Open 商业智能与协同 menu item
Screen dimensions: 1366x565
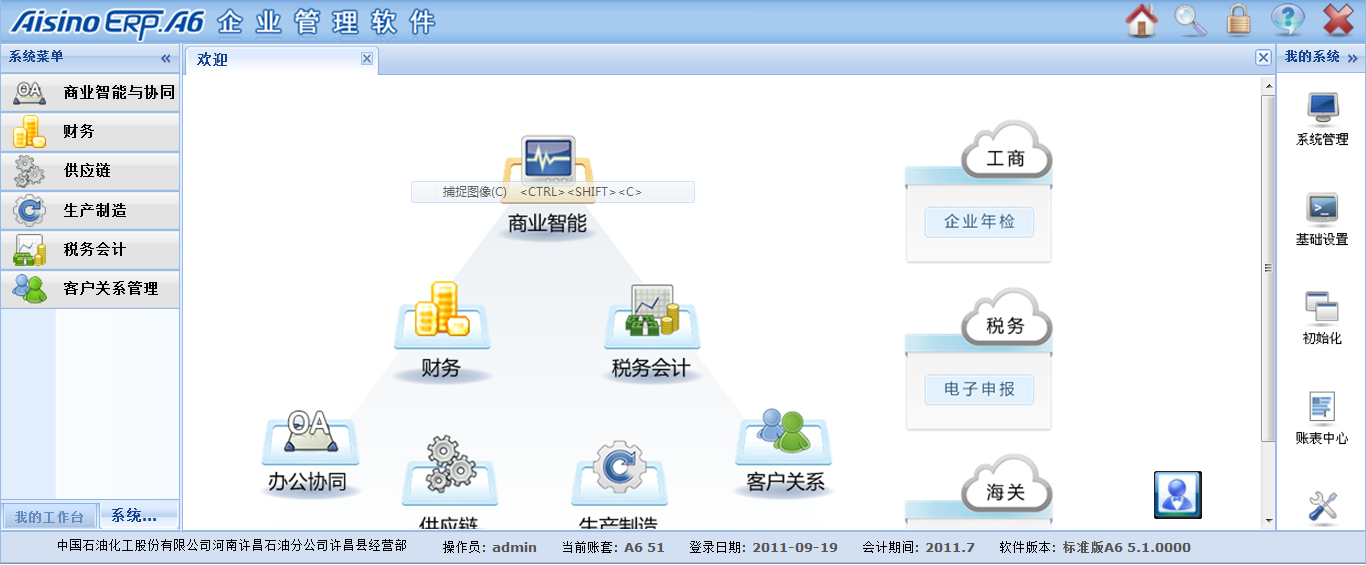(90, 92)
